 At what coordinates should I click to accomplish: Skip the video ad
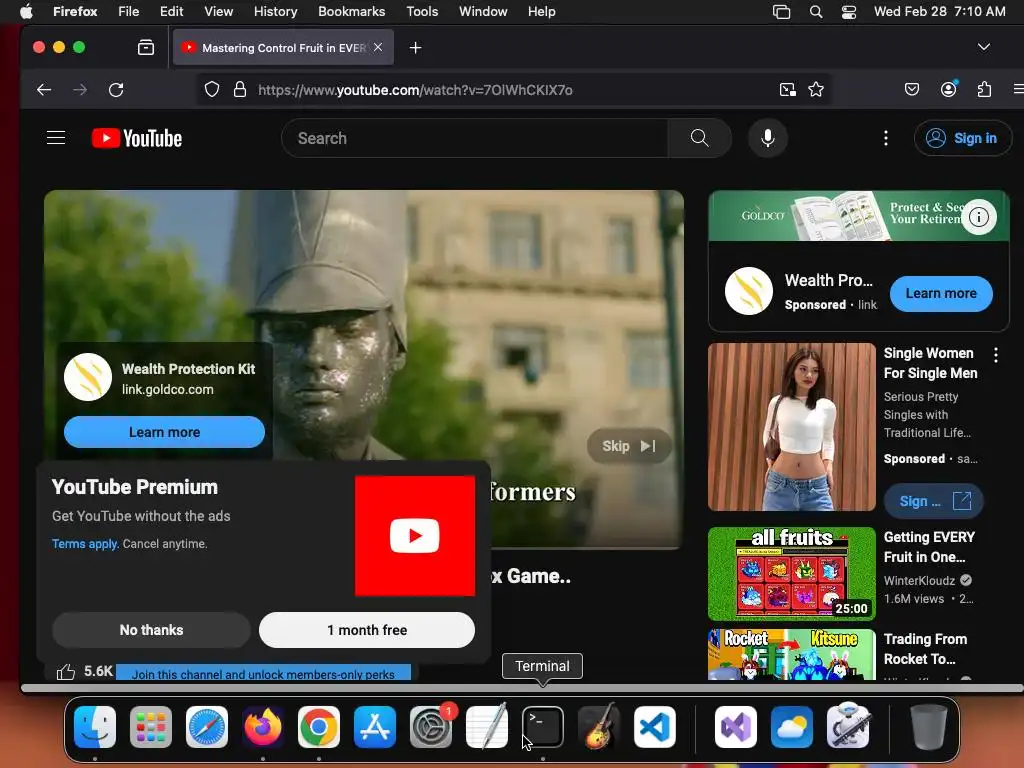tap(630, 446)
